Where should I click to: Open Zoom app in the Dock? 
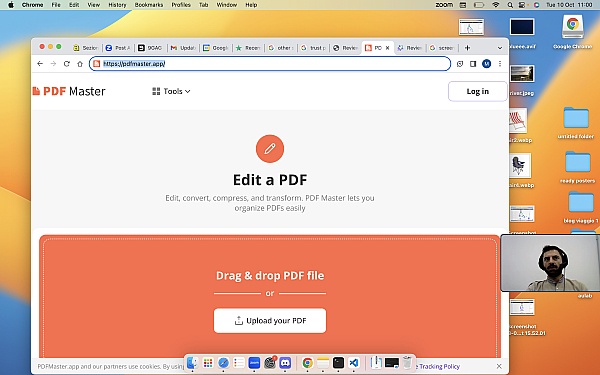[x=254, y=362]
